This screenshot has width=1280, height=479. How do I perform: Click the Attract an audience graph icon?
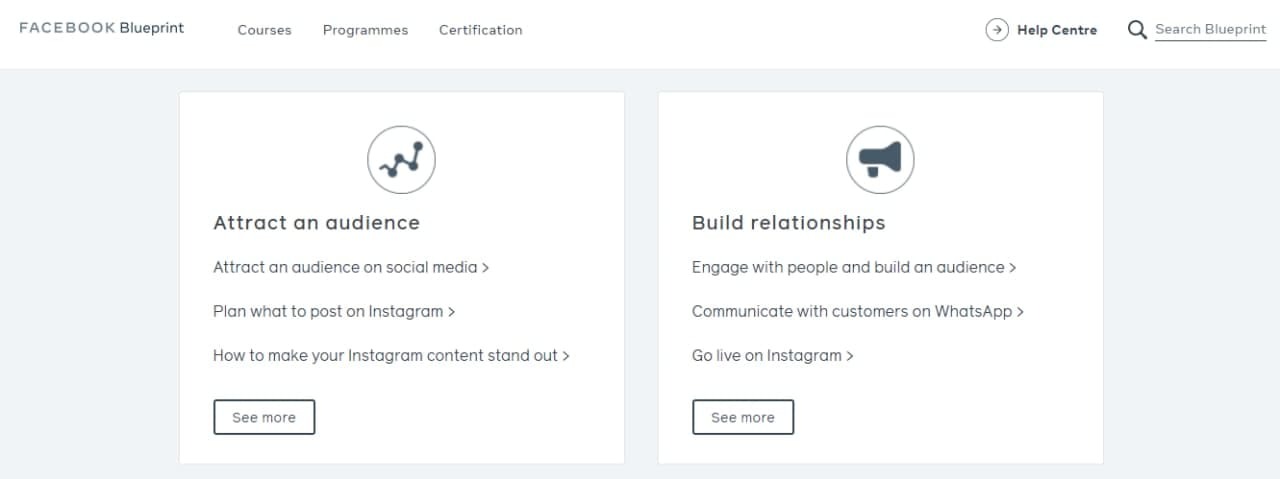[401, 160]
